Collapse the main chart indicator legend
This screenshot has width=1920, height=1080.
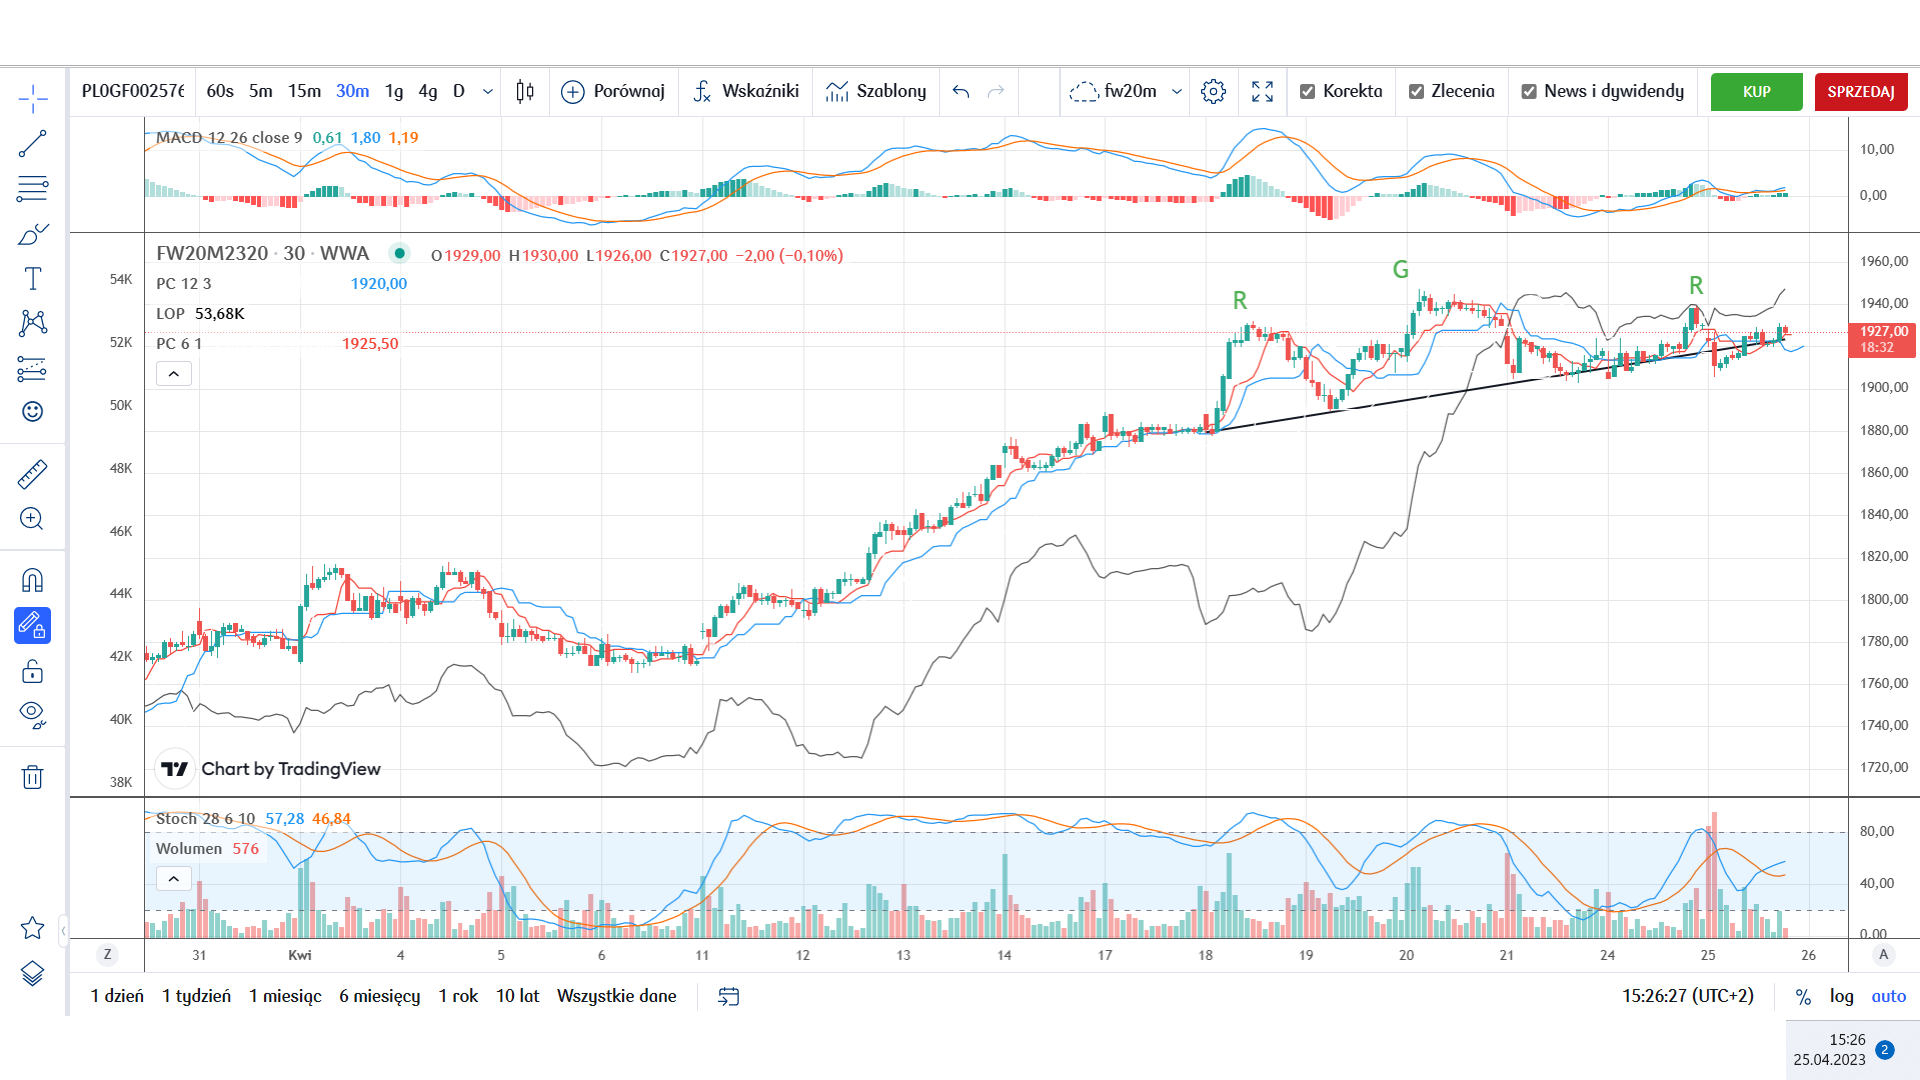(174, 374)
